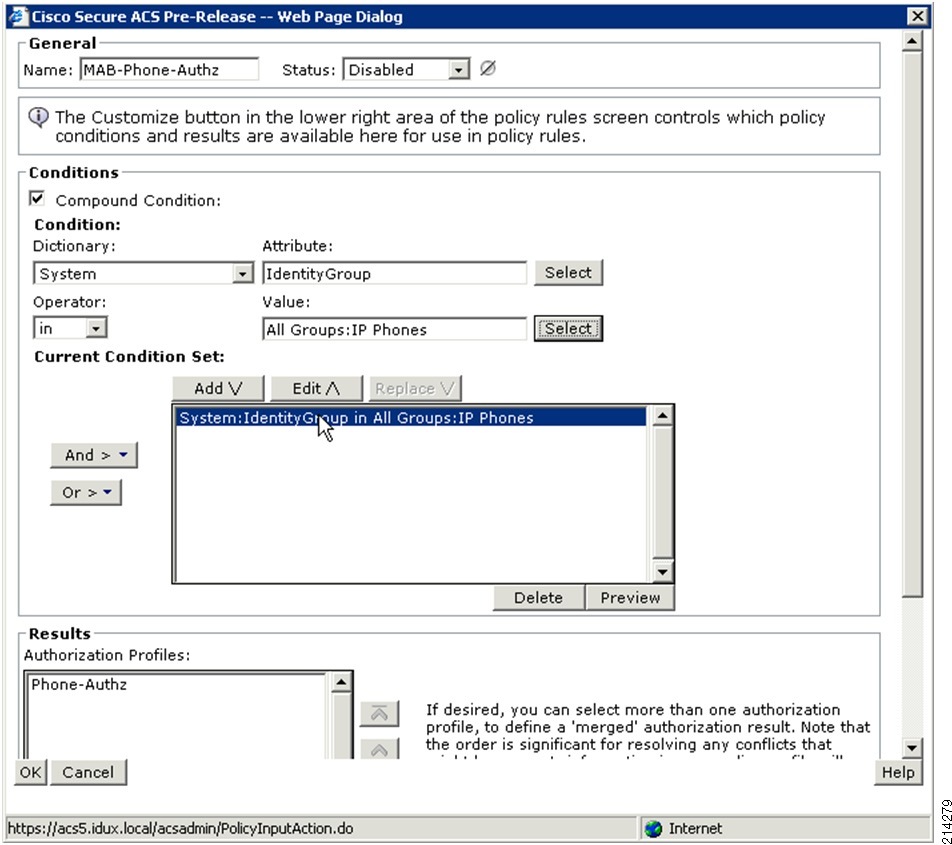Click the condition set list scroll-down arrow
The width and height of the screenshot is (952, 845).
[x=662, y=571]
